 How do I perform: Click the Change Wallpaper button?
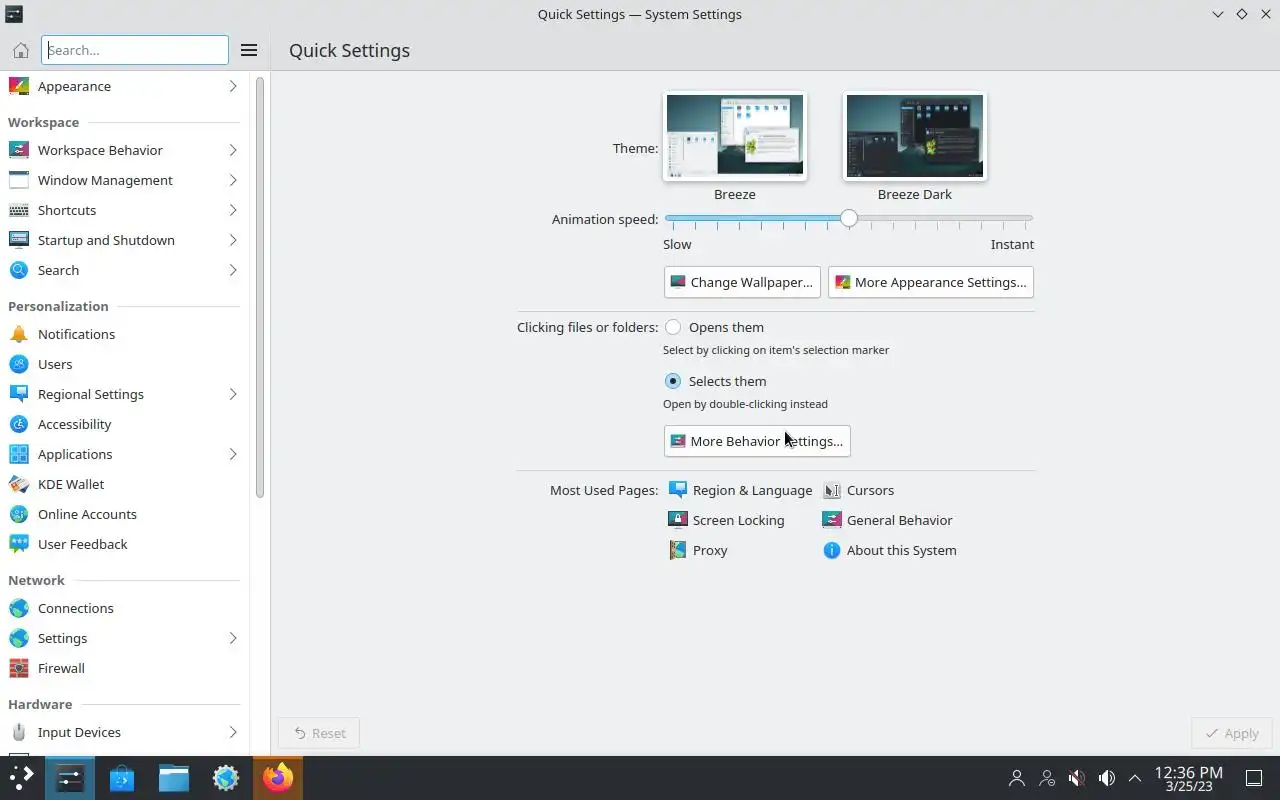742,282
